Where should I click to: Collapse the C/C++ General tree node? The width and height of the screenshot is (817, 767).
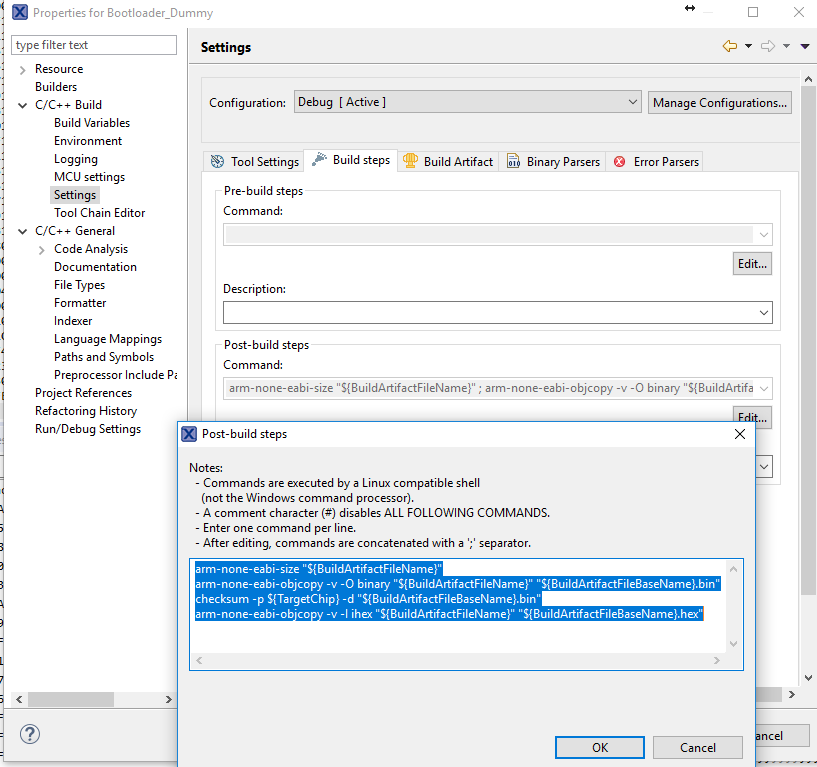click(x=22, y=231)
